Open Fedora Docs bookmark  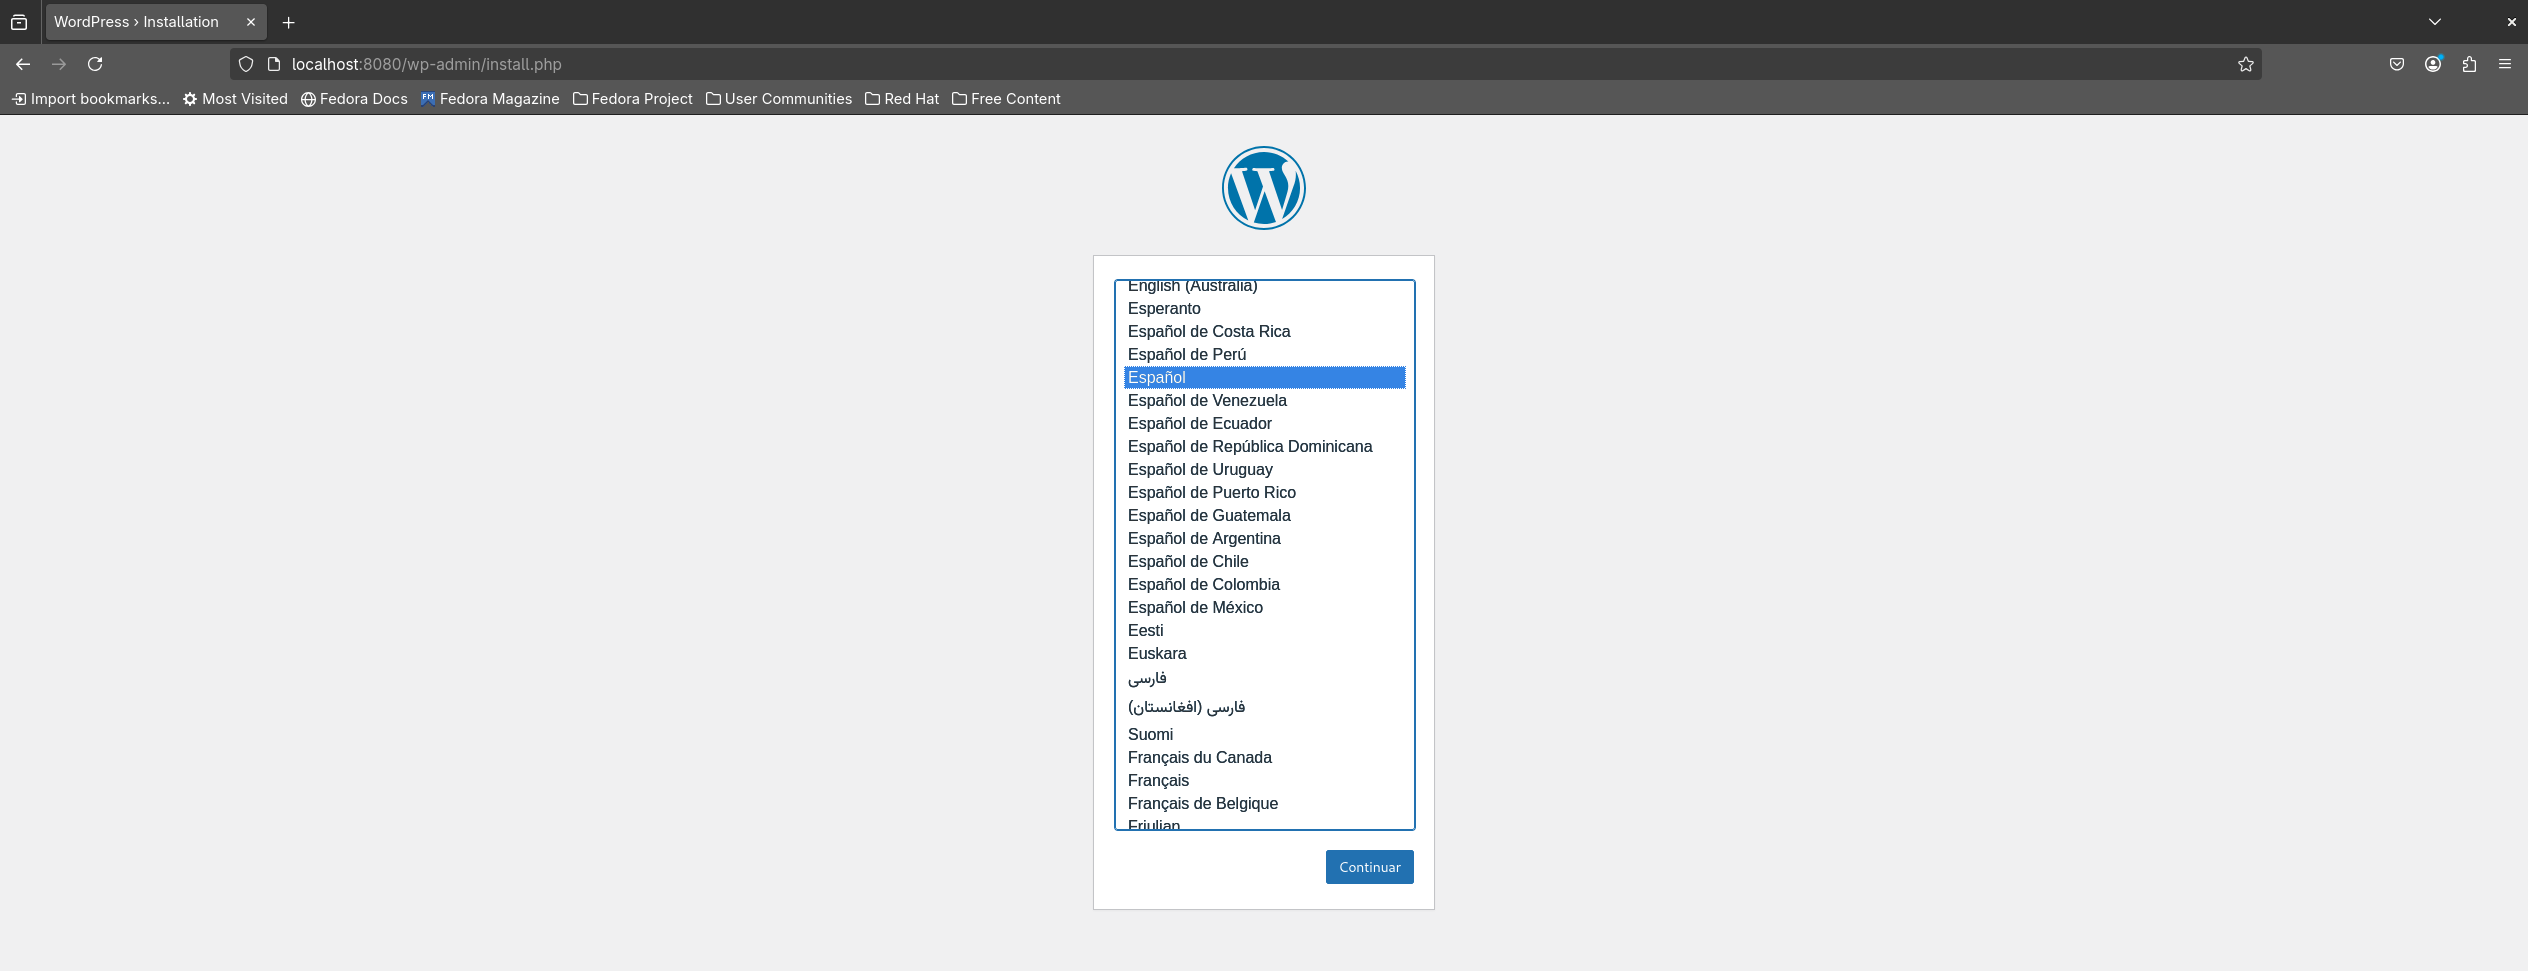click(x=354, y=99)
